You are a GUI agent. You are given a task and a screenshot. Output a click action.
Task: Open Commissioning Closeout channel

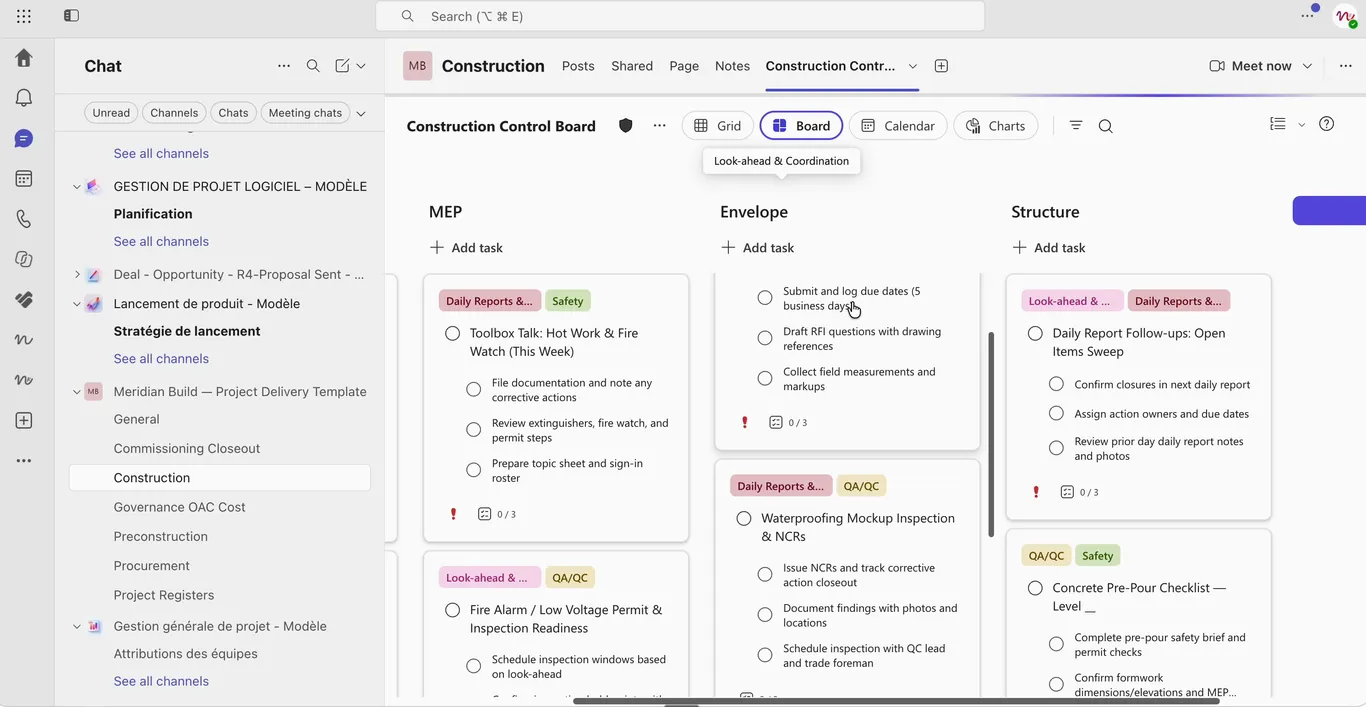pos(187,449)
